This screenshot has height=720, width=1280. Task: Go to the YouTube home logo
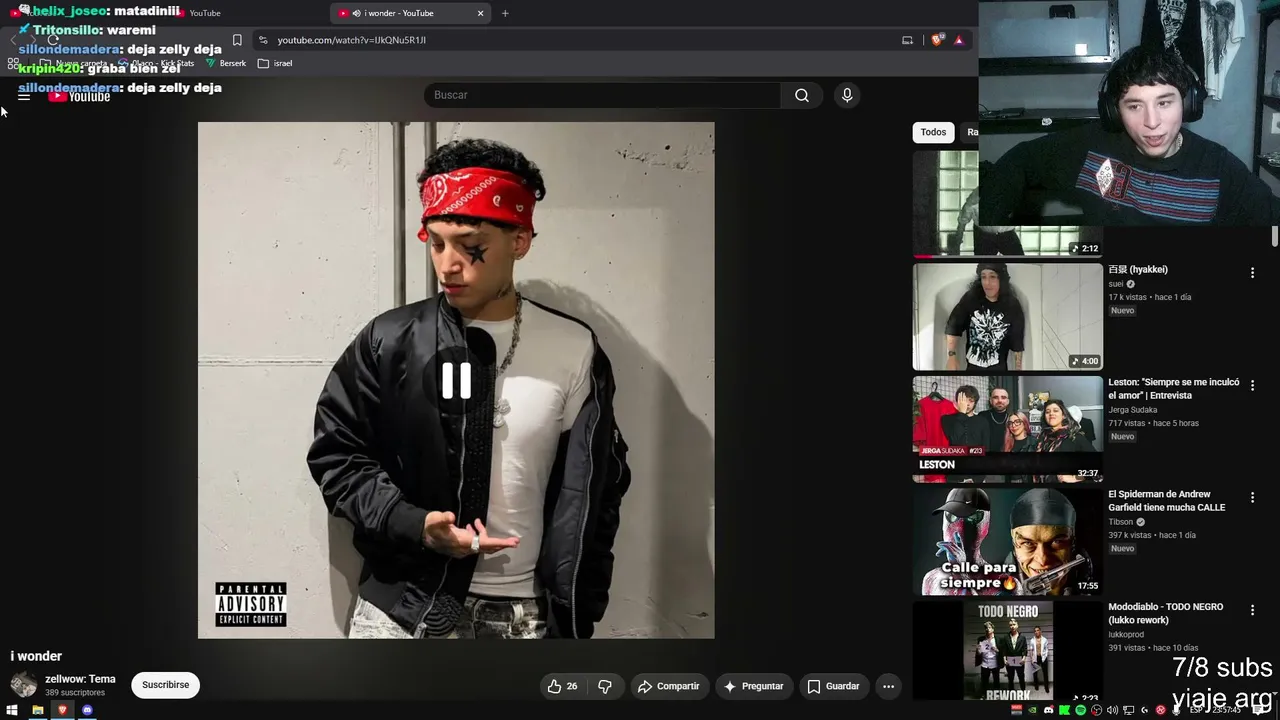[79, 96]
